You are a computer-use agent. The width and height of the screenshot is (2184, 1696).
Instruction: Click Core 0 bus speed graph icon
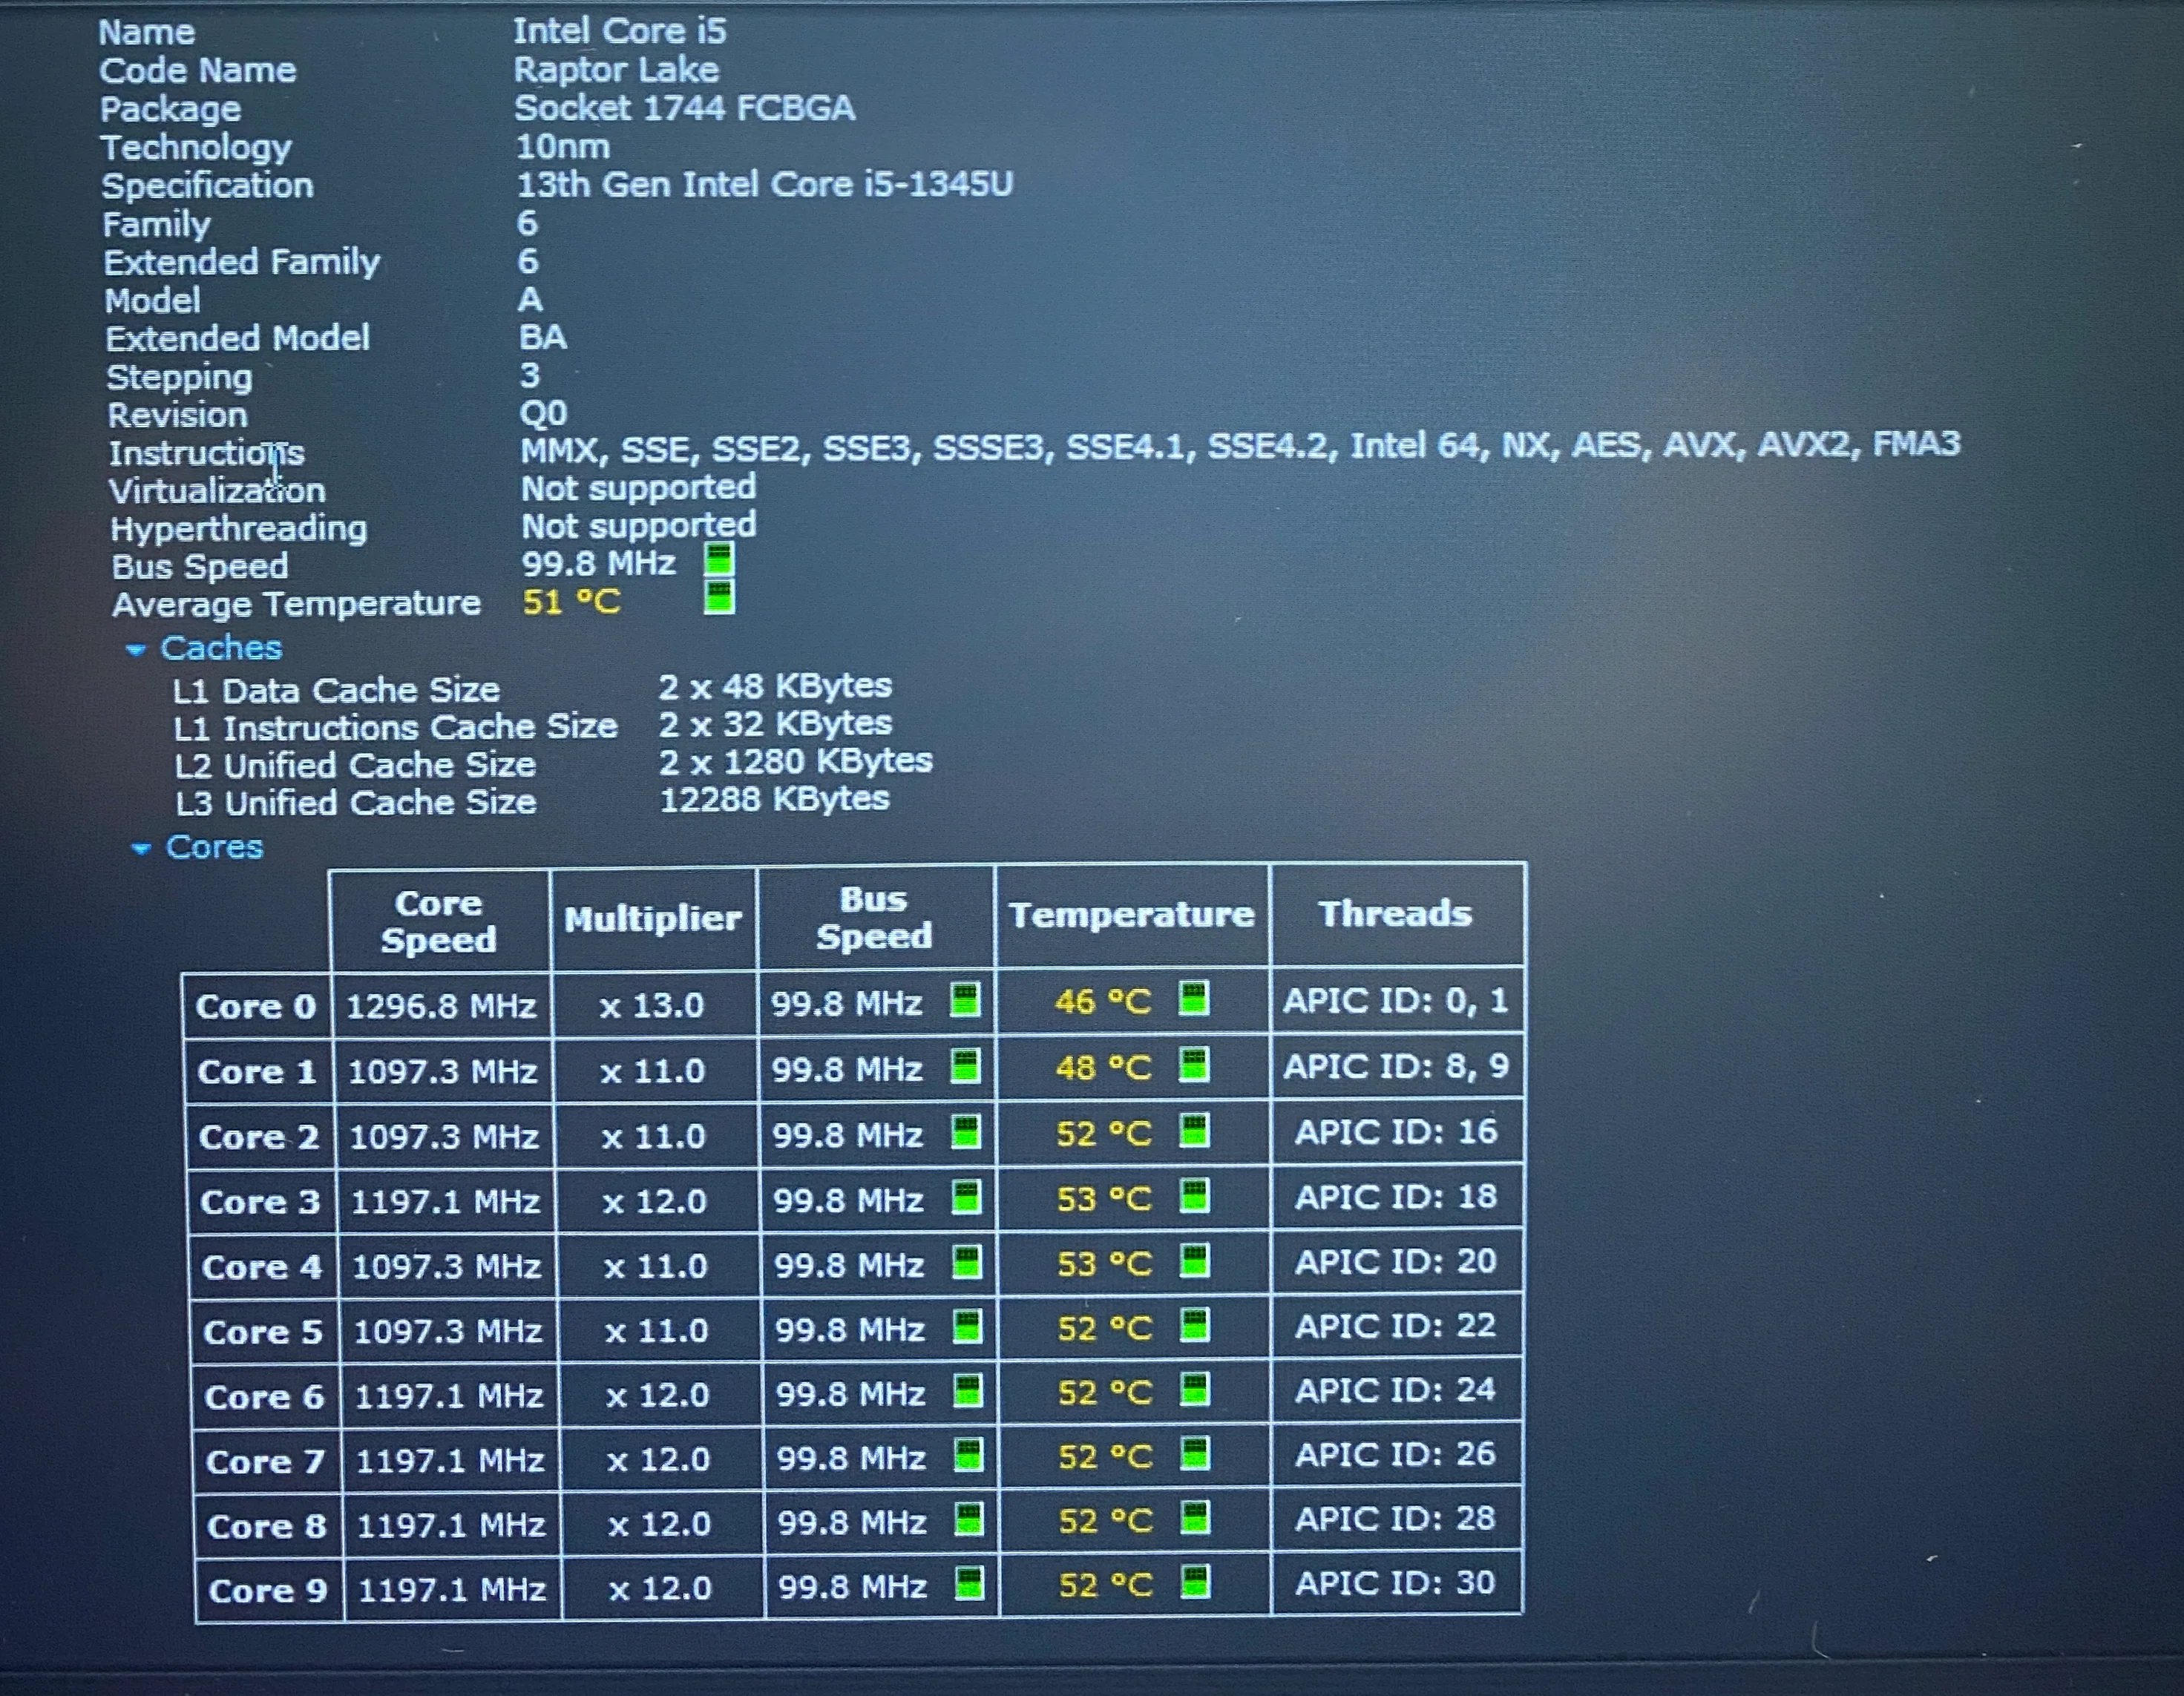pyautogui.click(x=965, y=999)
